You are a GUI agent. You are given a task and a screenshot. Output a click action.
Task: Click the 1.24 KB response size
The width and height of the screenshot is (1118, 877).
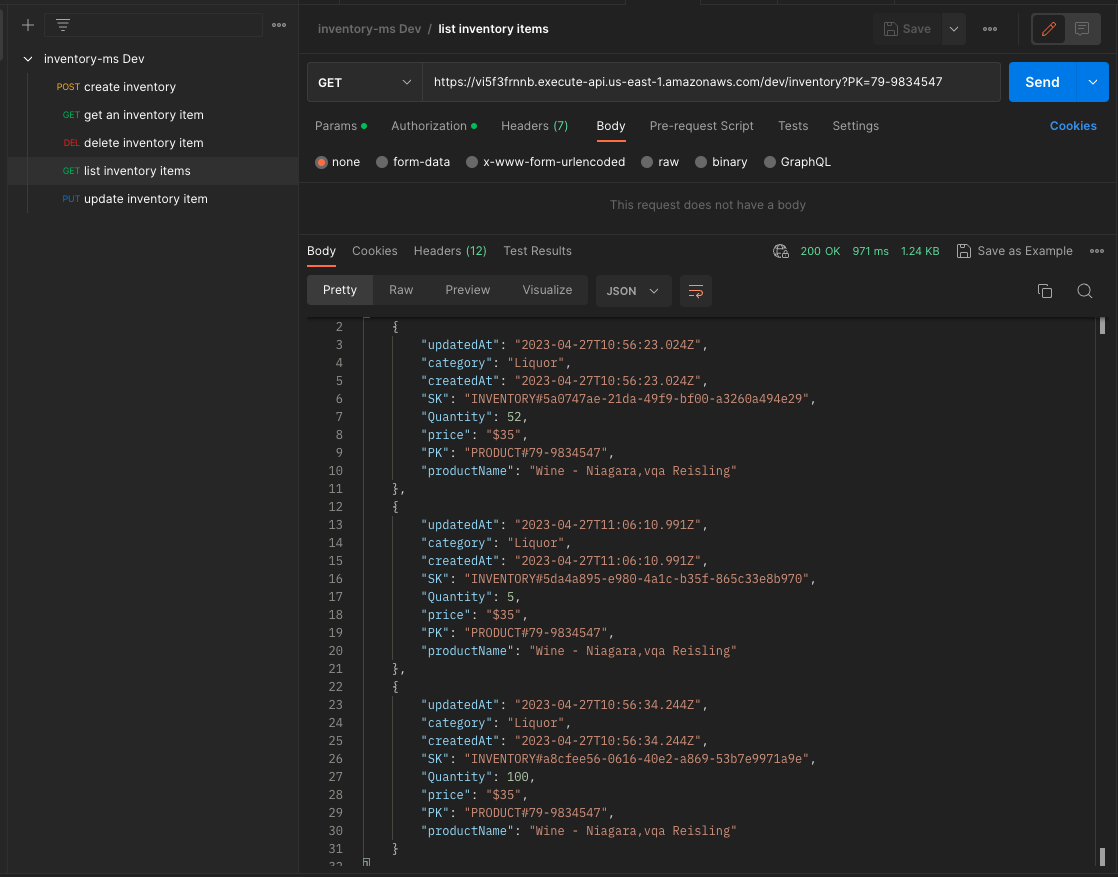point(920,251)
